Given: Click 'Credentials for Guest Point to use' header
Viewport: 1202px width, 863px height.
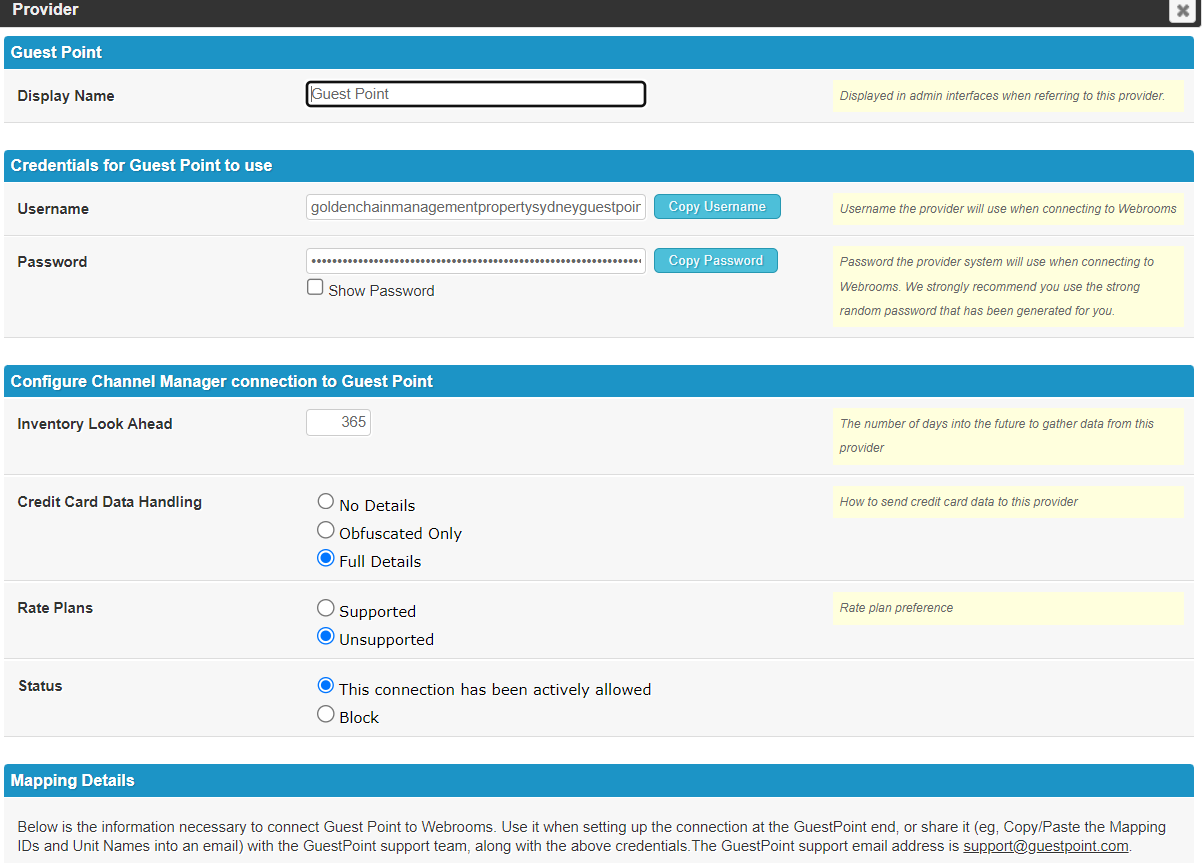Looking at the screenshot, I should coord(599,165).
